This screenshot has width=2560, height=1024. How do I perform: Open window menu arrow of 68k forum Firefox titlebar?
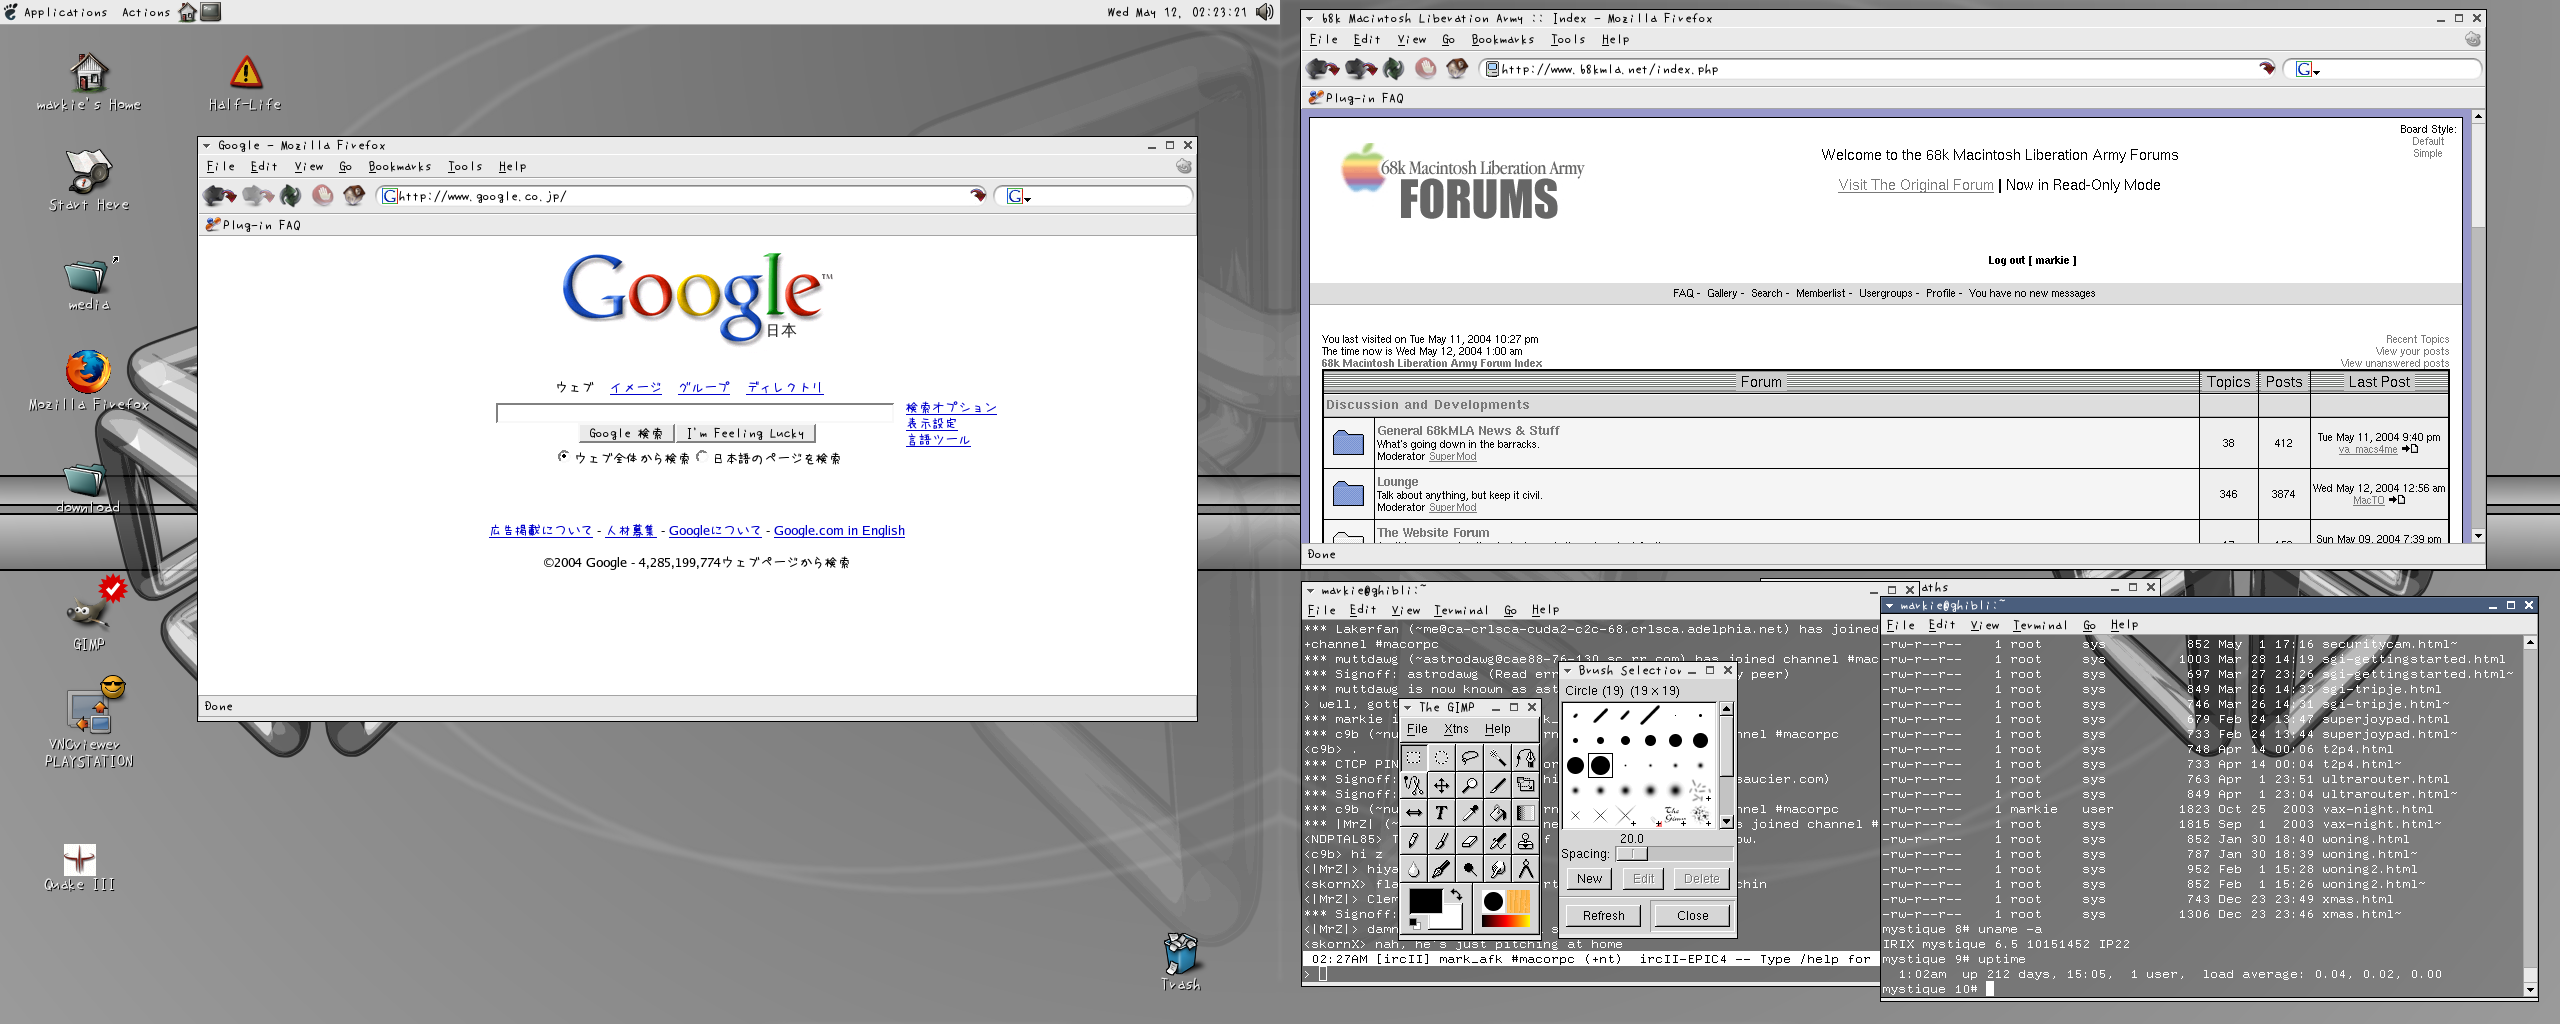tap(1310, 18)
